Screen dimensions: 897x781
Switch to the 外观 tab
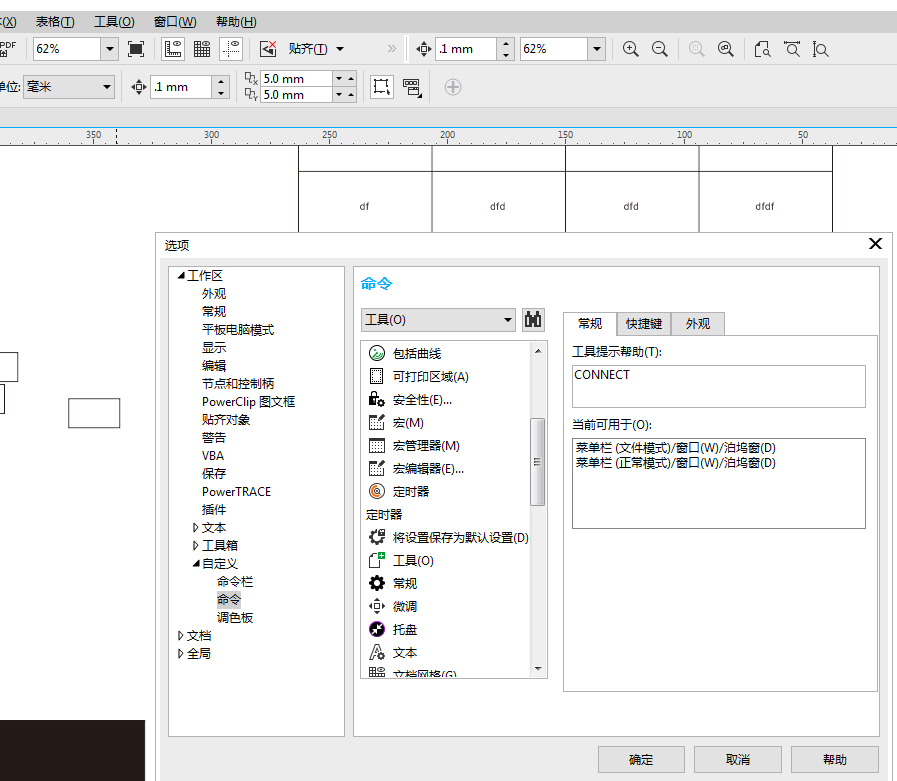click(x=698, y=324)
